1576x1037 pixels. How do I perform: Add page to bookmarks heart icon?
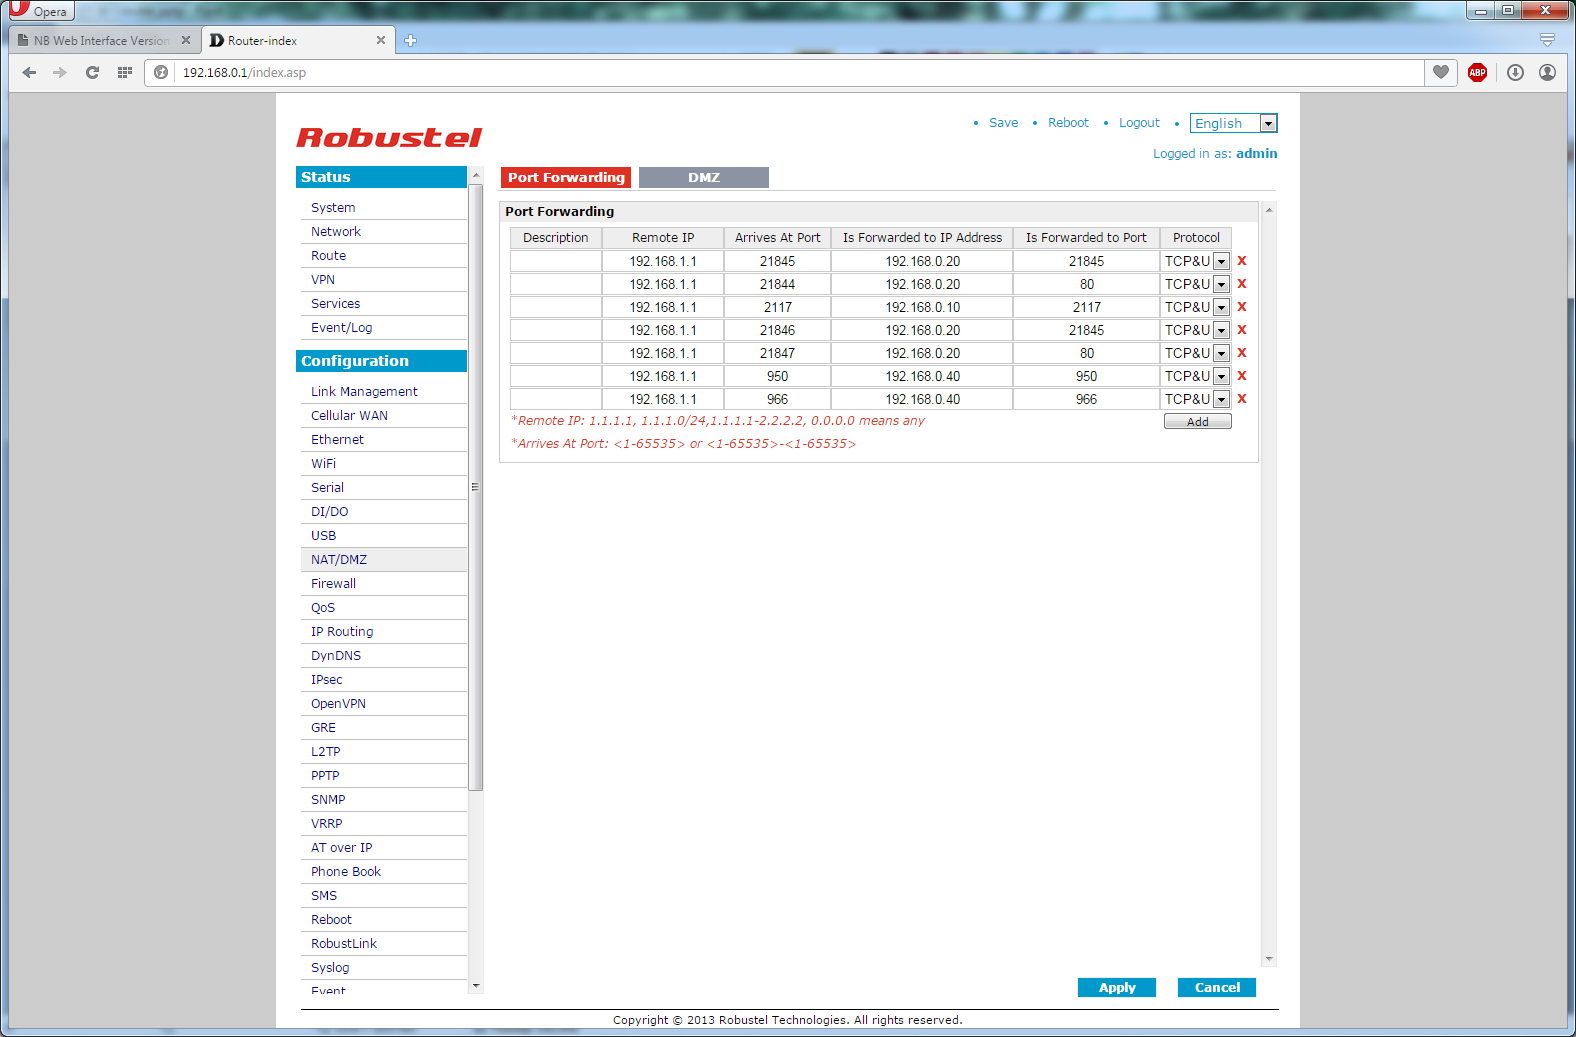pos(1441,72)
